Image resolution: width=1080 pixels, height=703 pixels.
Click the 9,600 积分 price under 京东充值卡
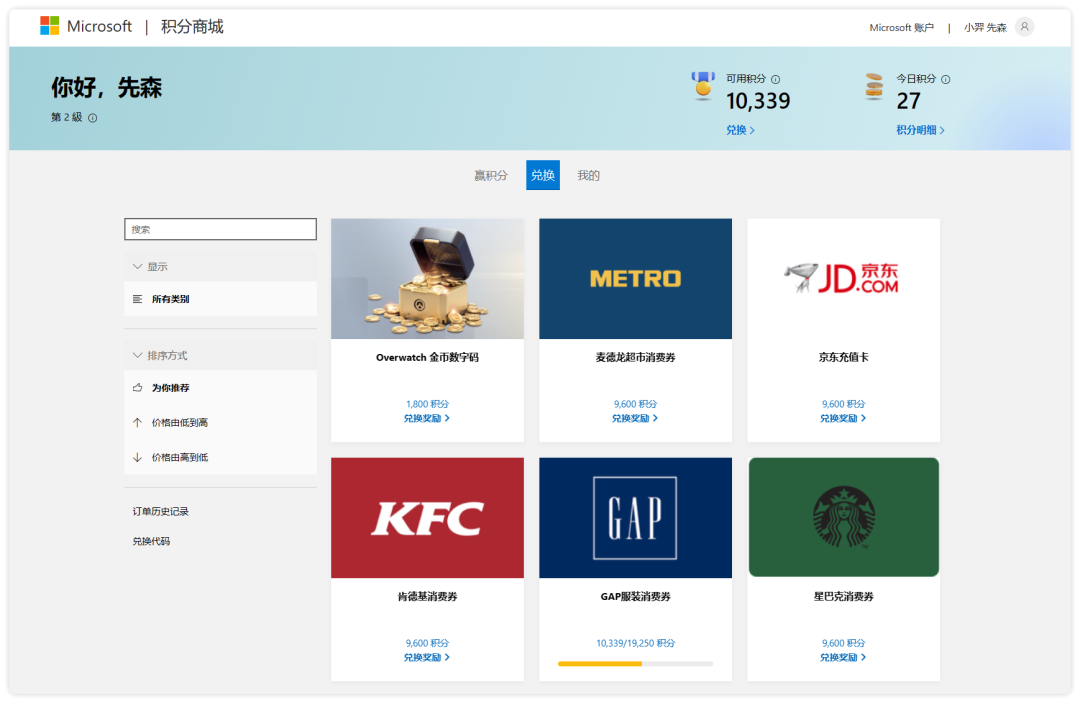(x=843, y=404)
